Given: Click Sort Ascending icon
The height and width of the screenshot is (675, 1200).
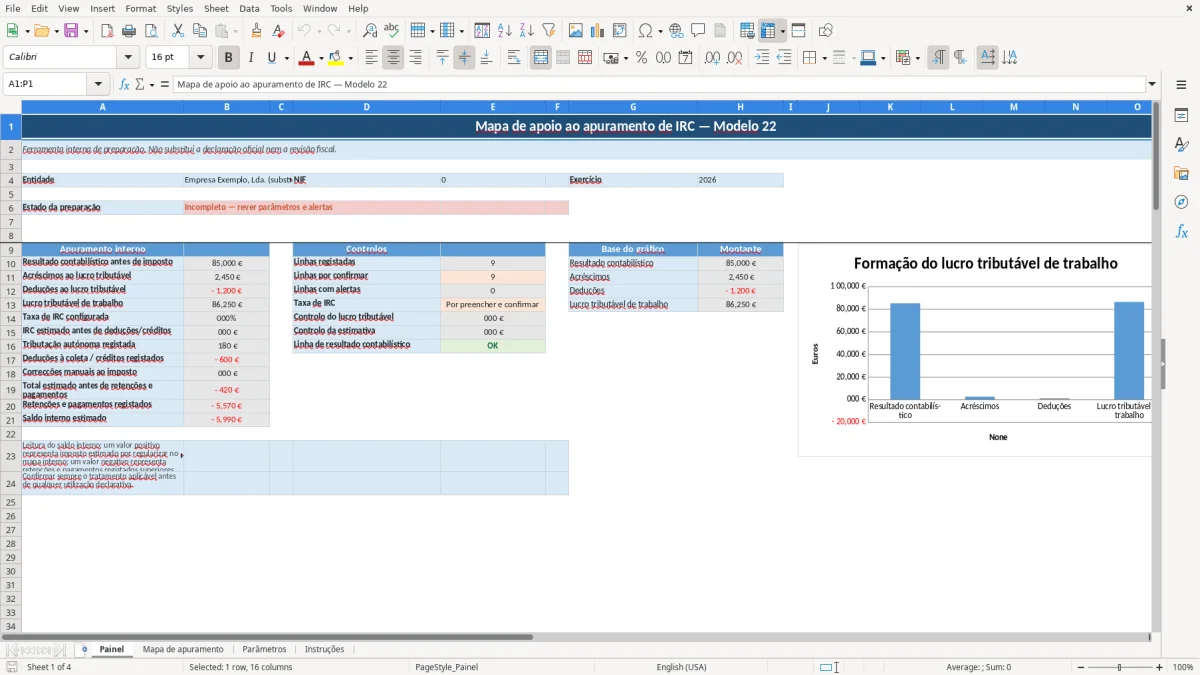Looking at the screenshot, I should 505,31.
